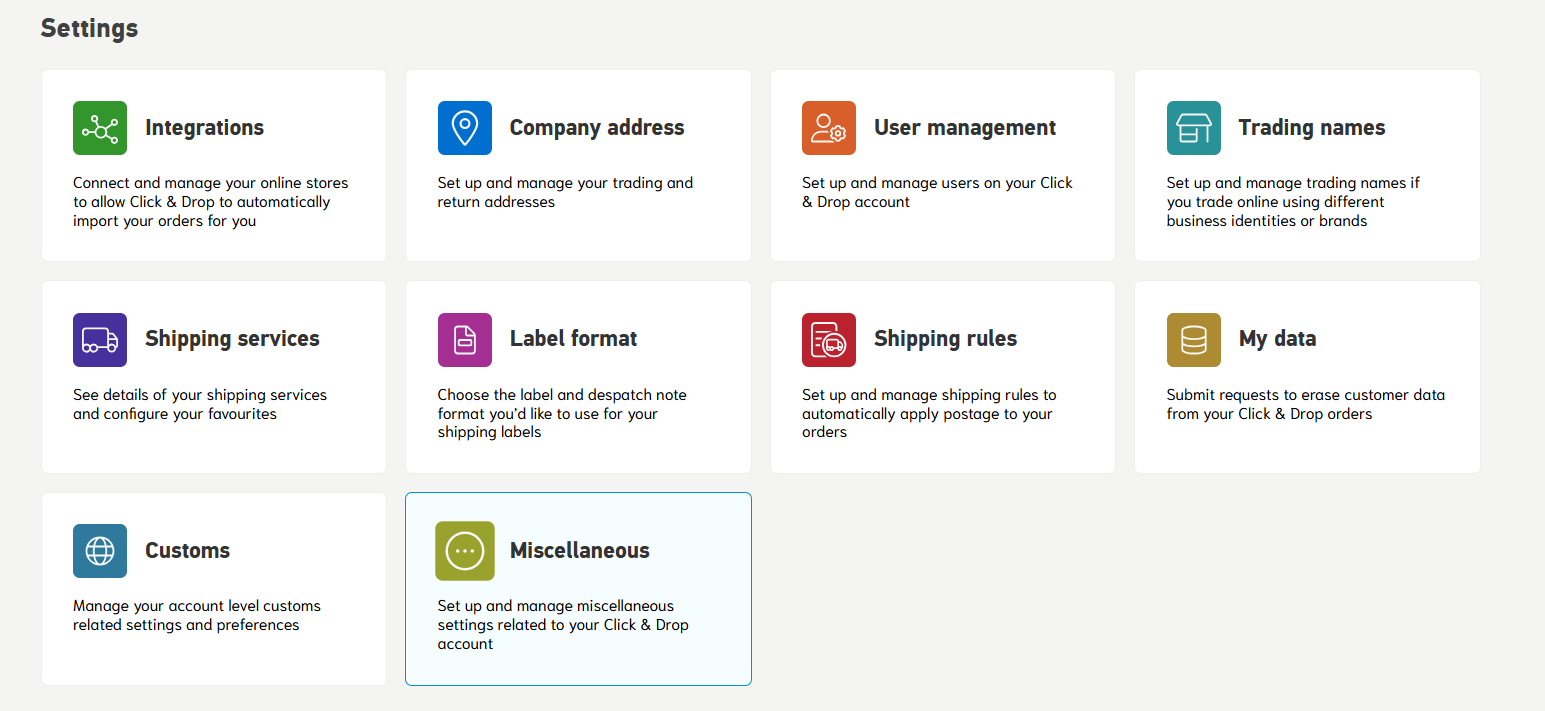
Task: Open Label format heading
Action: [x=573, y=339]
